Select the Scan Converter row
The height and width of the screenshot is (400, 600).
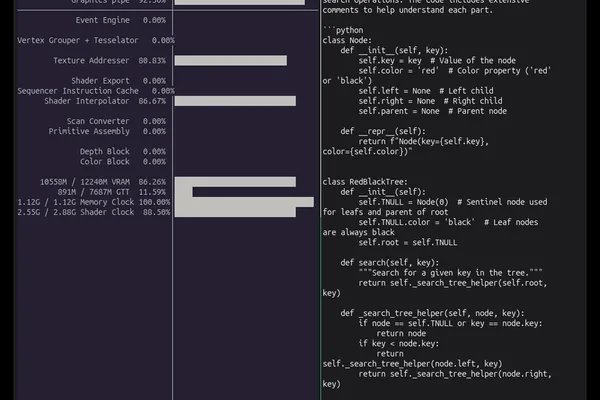pyautogui.click(x=116, y=121)
